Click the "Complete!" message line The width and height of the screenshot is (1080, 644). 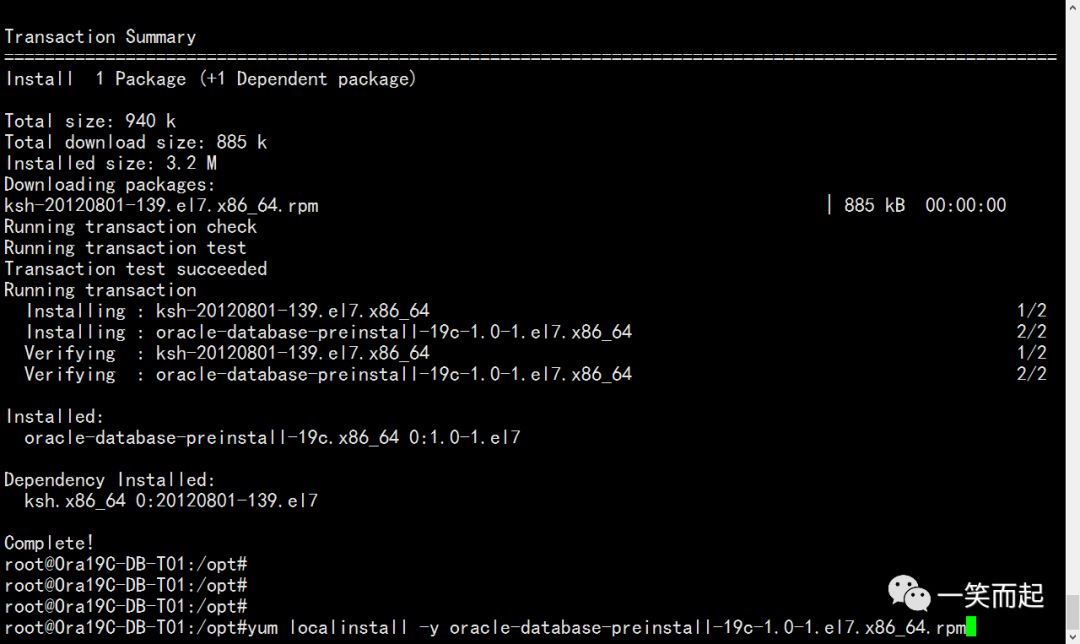[x=49, y=543]
